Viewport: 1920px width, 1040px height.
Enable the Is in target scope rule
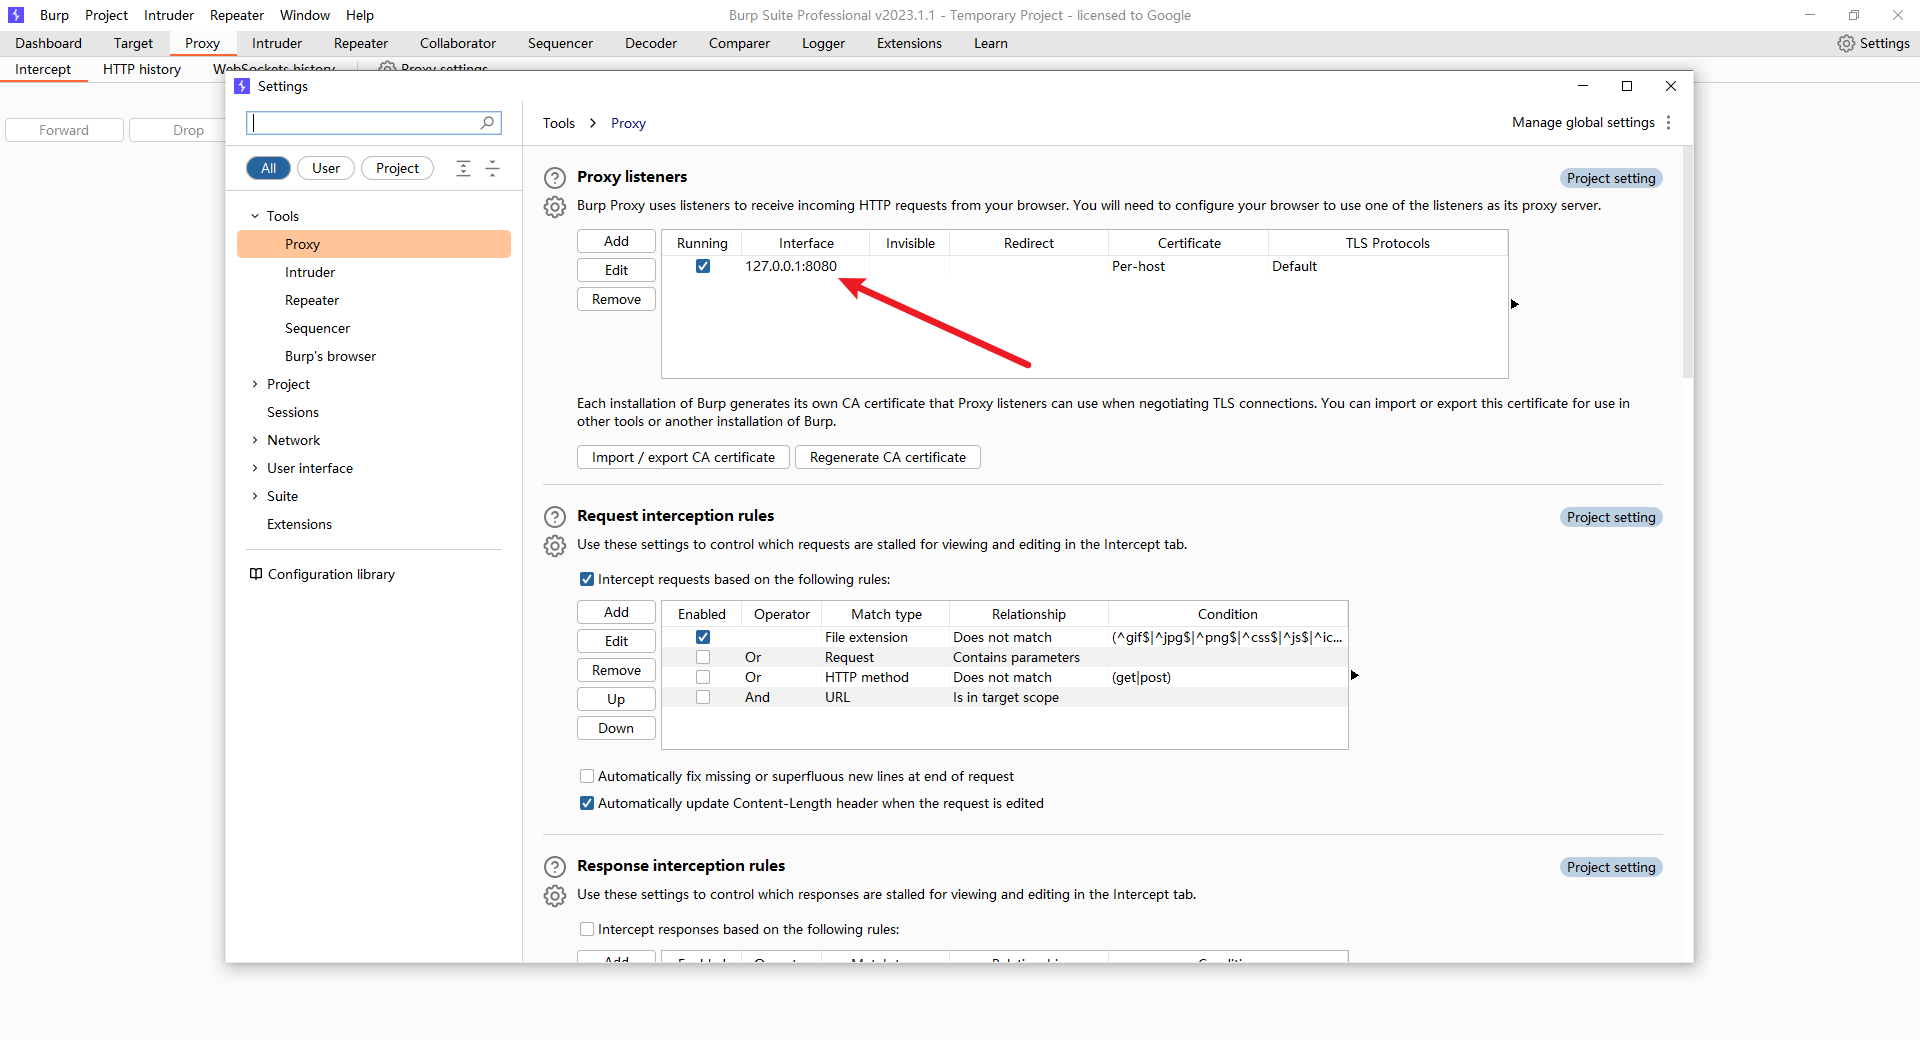(x=703, y=697)
